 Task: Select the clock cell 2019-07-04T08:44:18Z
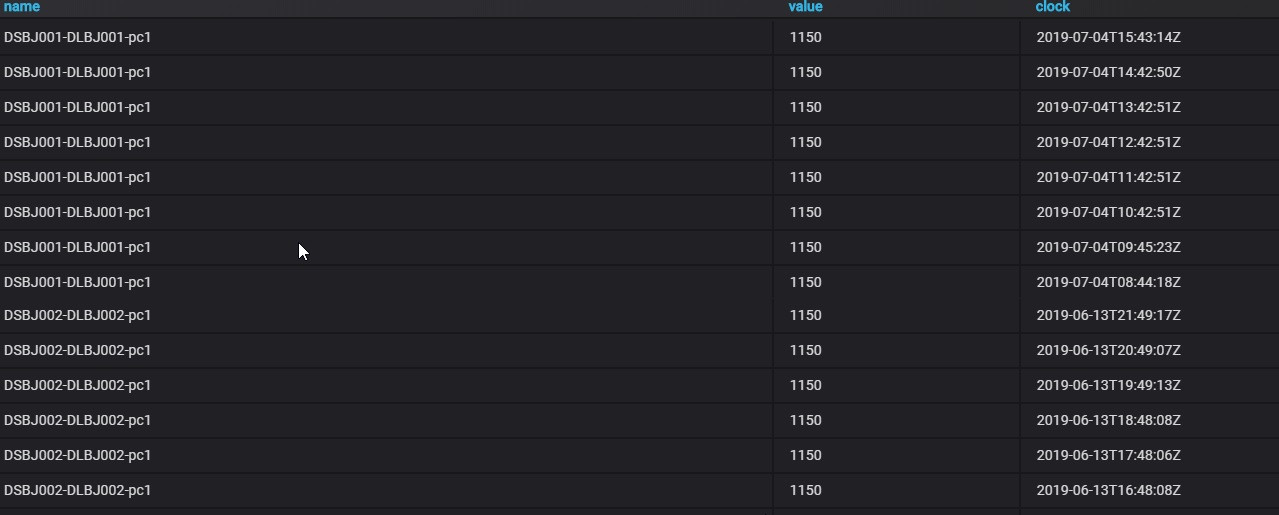(1108, 283)
